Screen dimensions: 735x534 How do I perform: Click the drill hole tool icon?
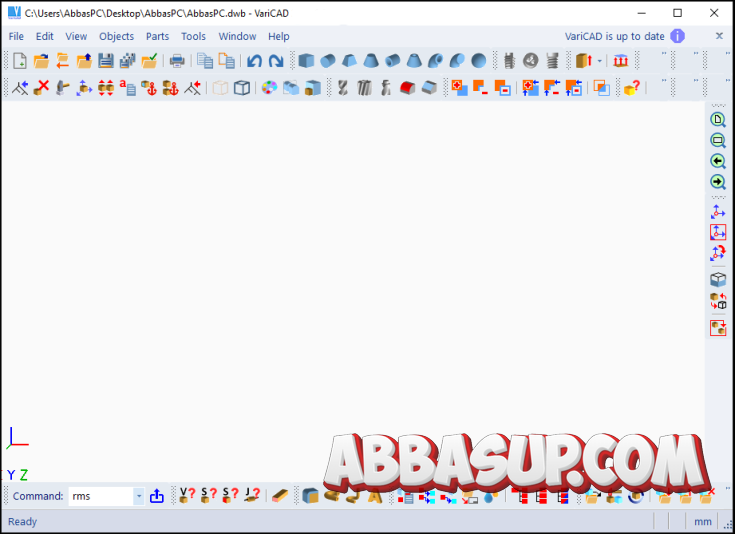(343, 87)
